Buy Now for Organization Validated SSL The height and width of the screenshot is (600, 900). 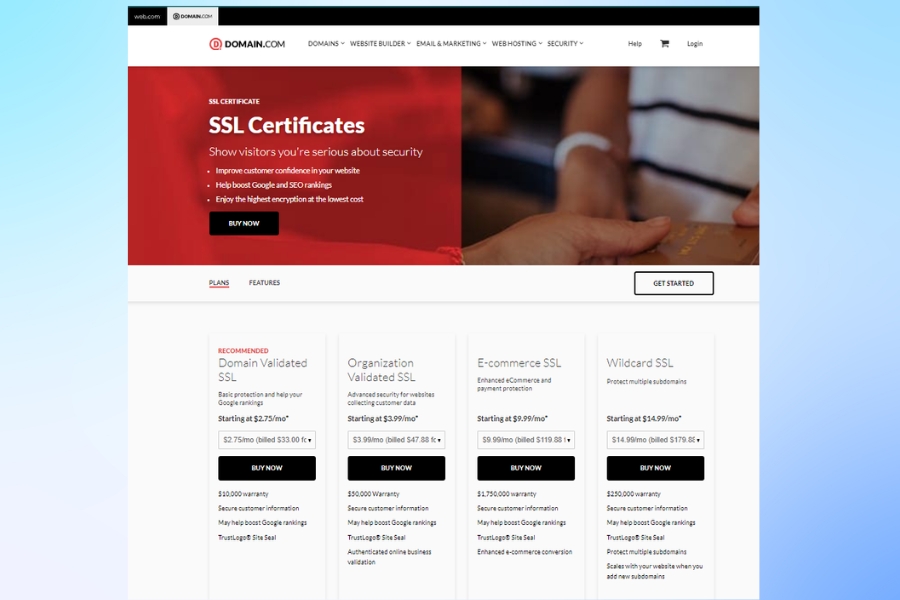click(x=396, y=468)
